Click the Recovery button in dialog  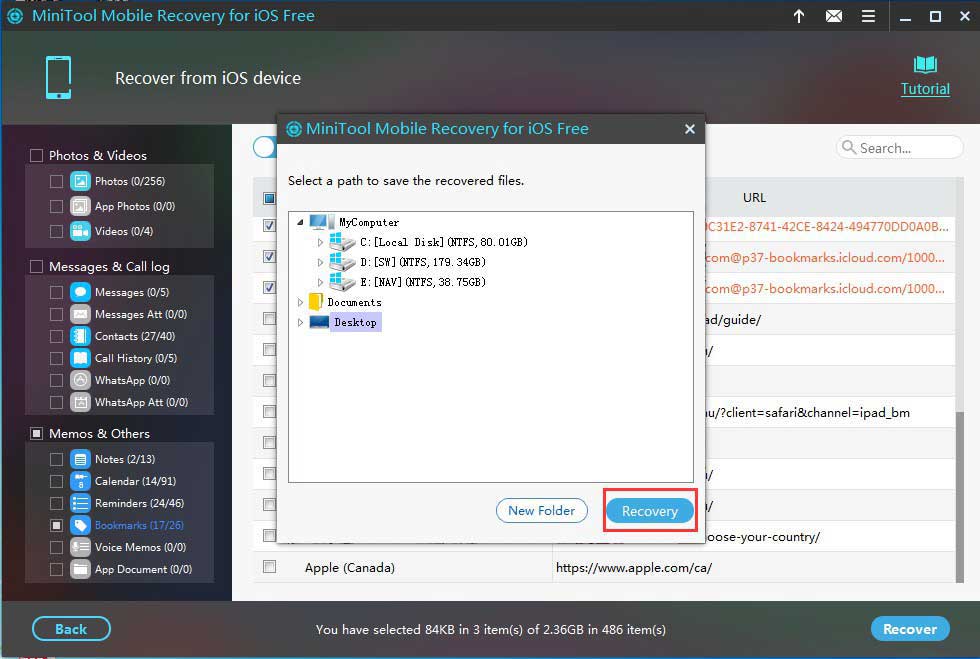(x=650, y=511)
